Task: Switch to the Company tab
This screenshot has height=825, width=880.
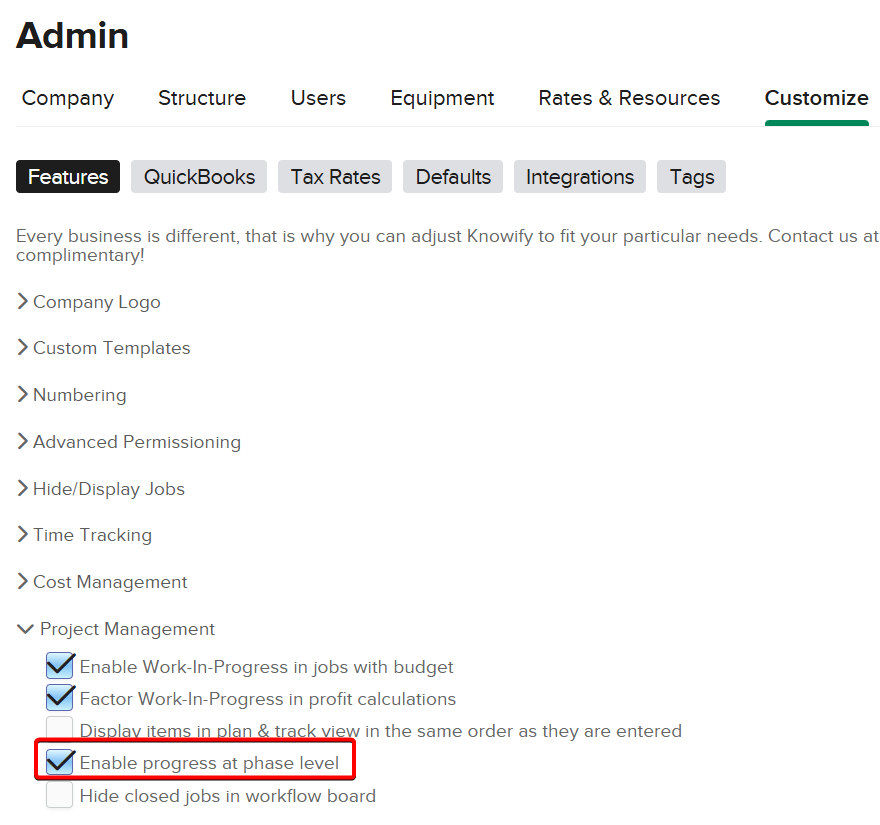Action: pos(68,98)
